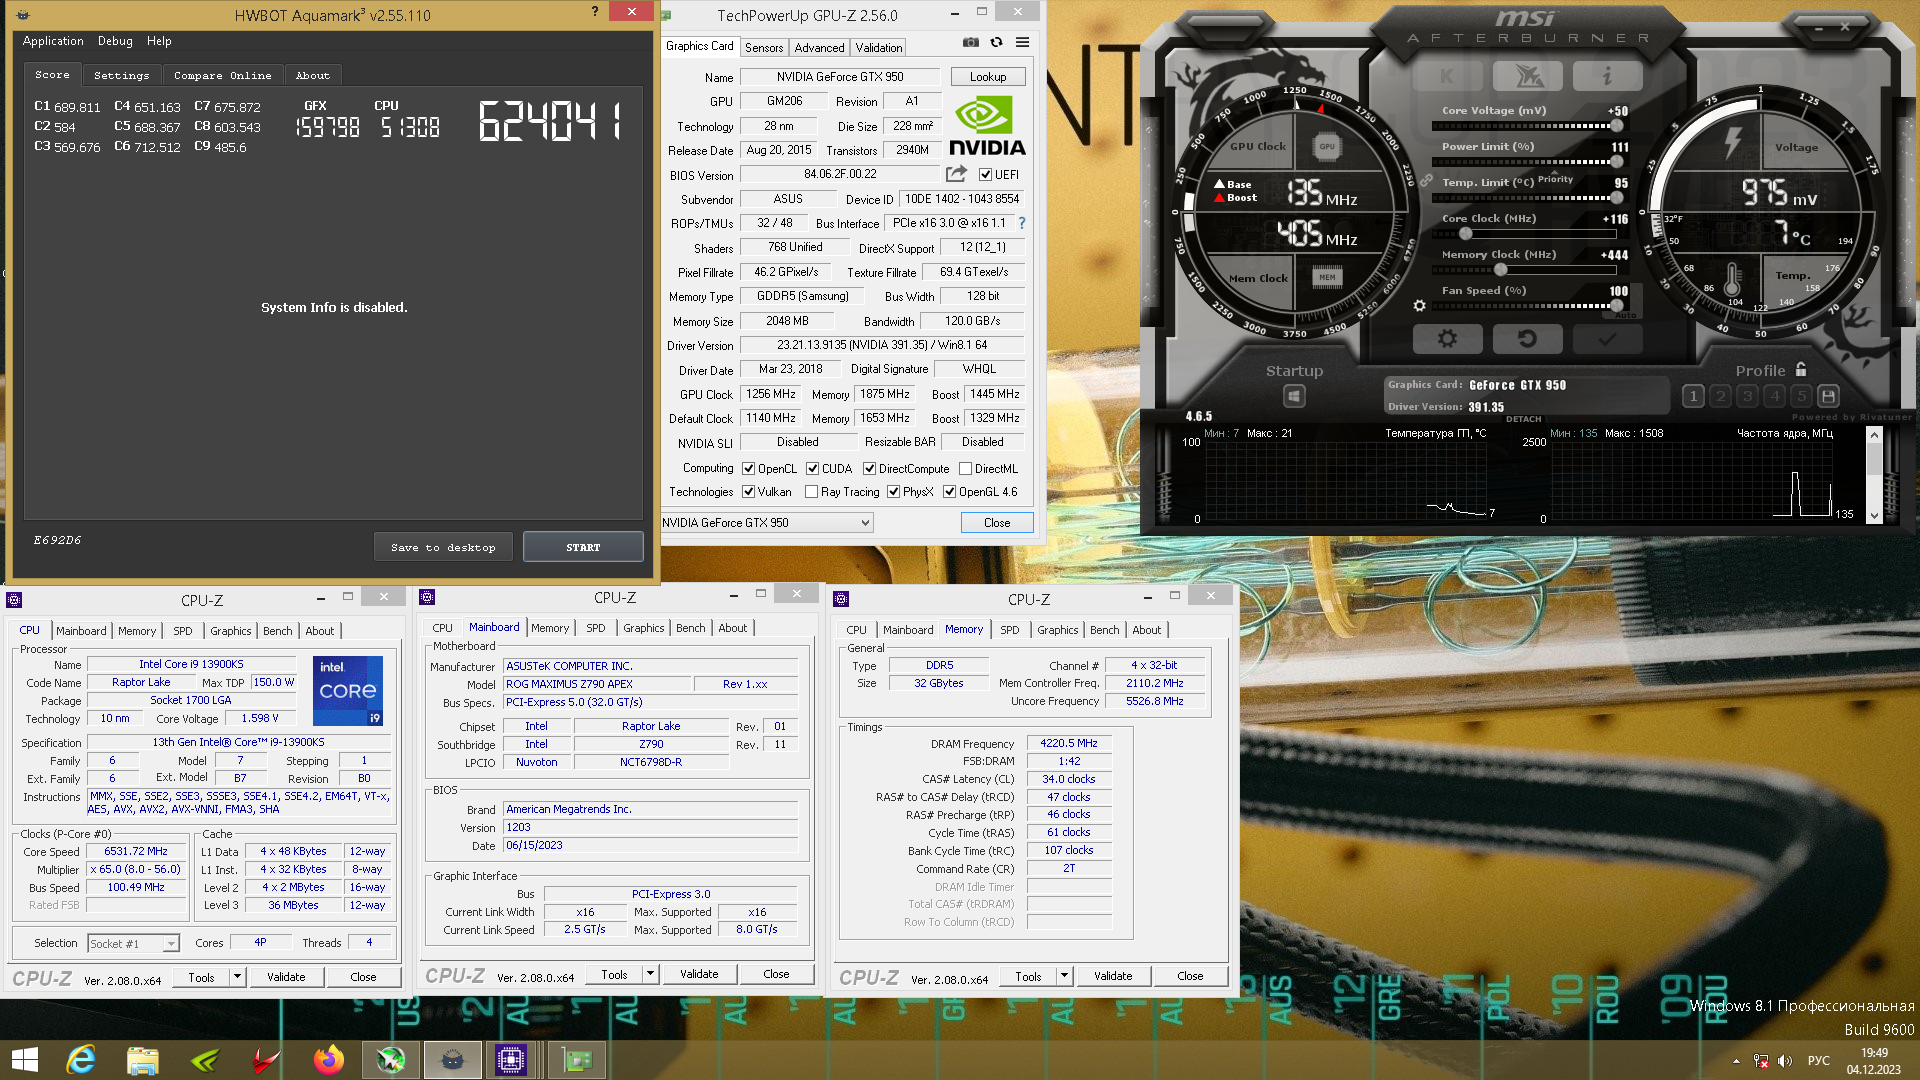Open Windows Start button on taskbar
The height and width of the screenshot is (1080, 1920).
pos(25,1060)
